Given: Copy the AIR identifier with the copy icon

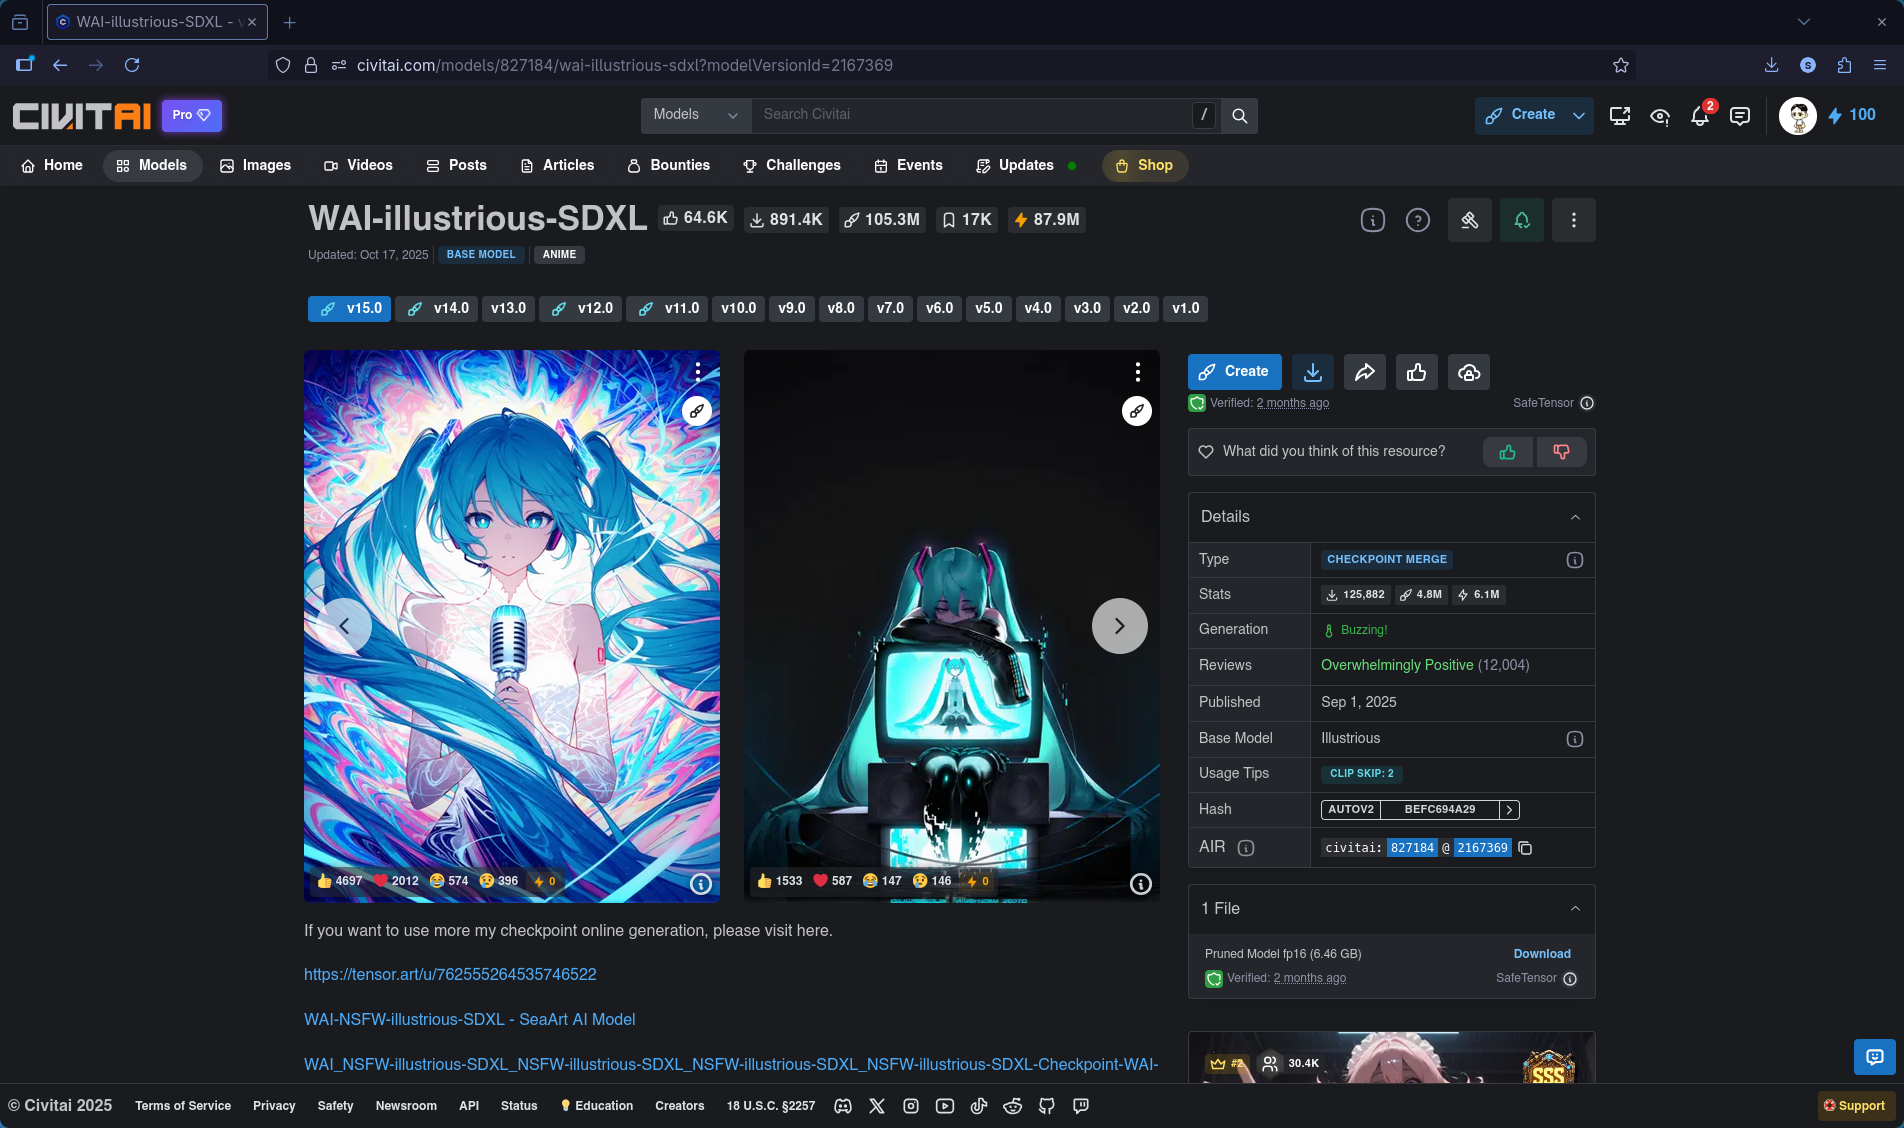Looking at the screenshot, I should coord(1525,847).
